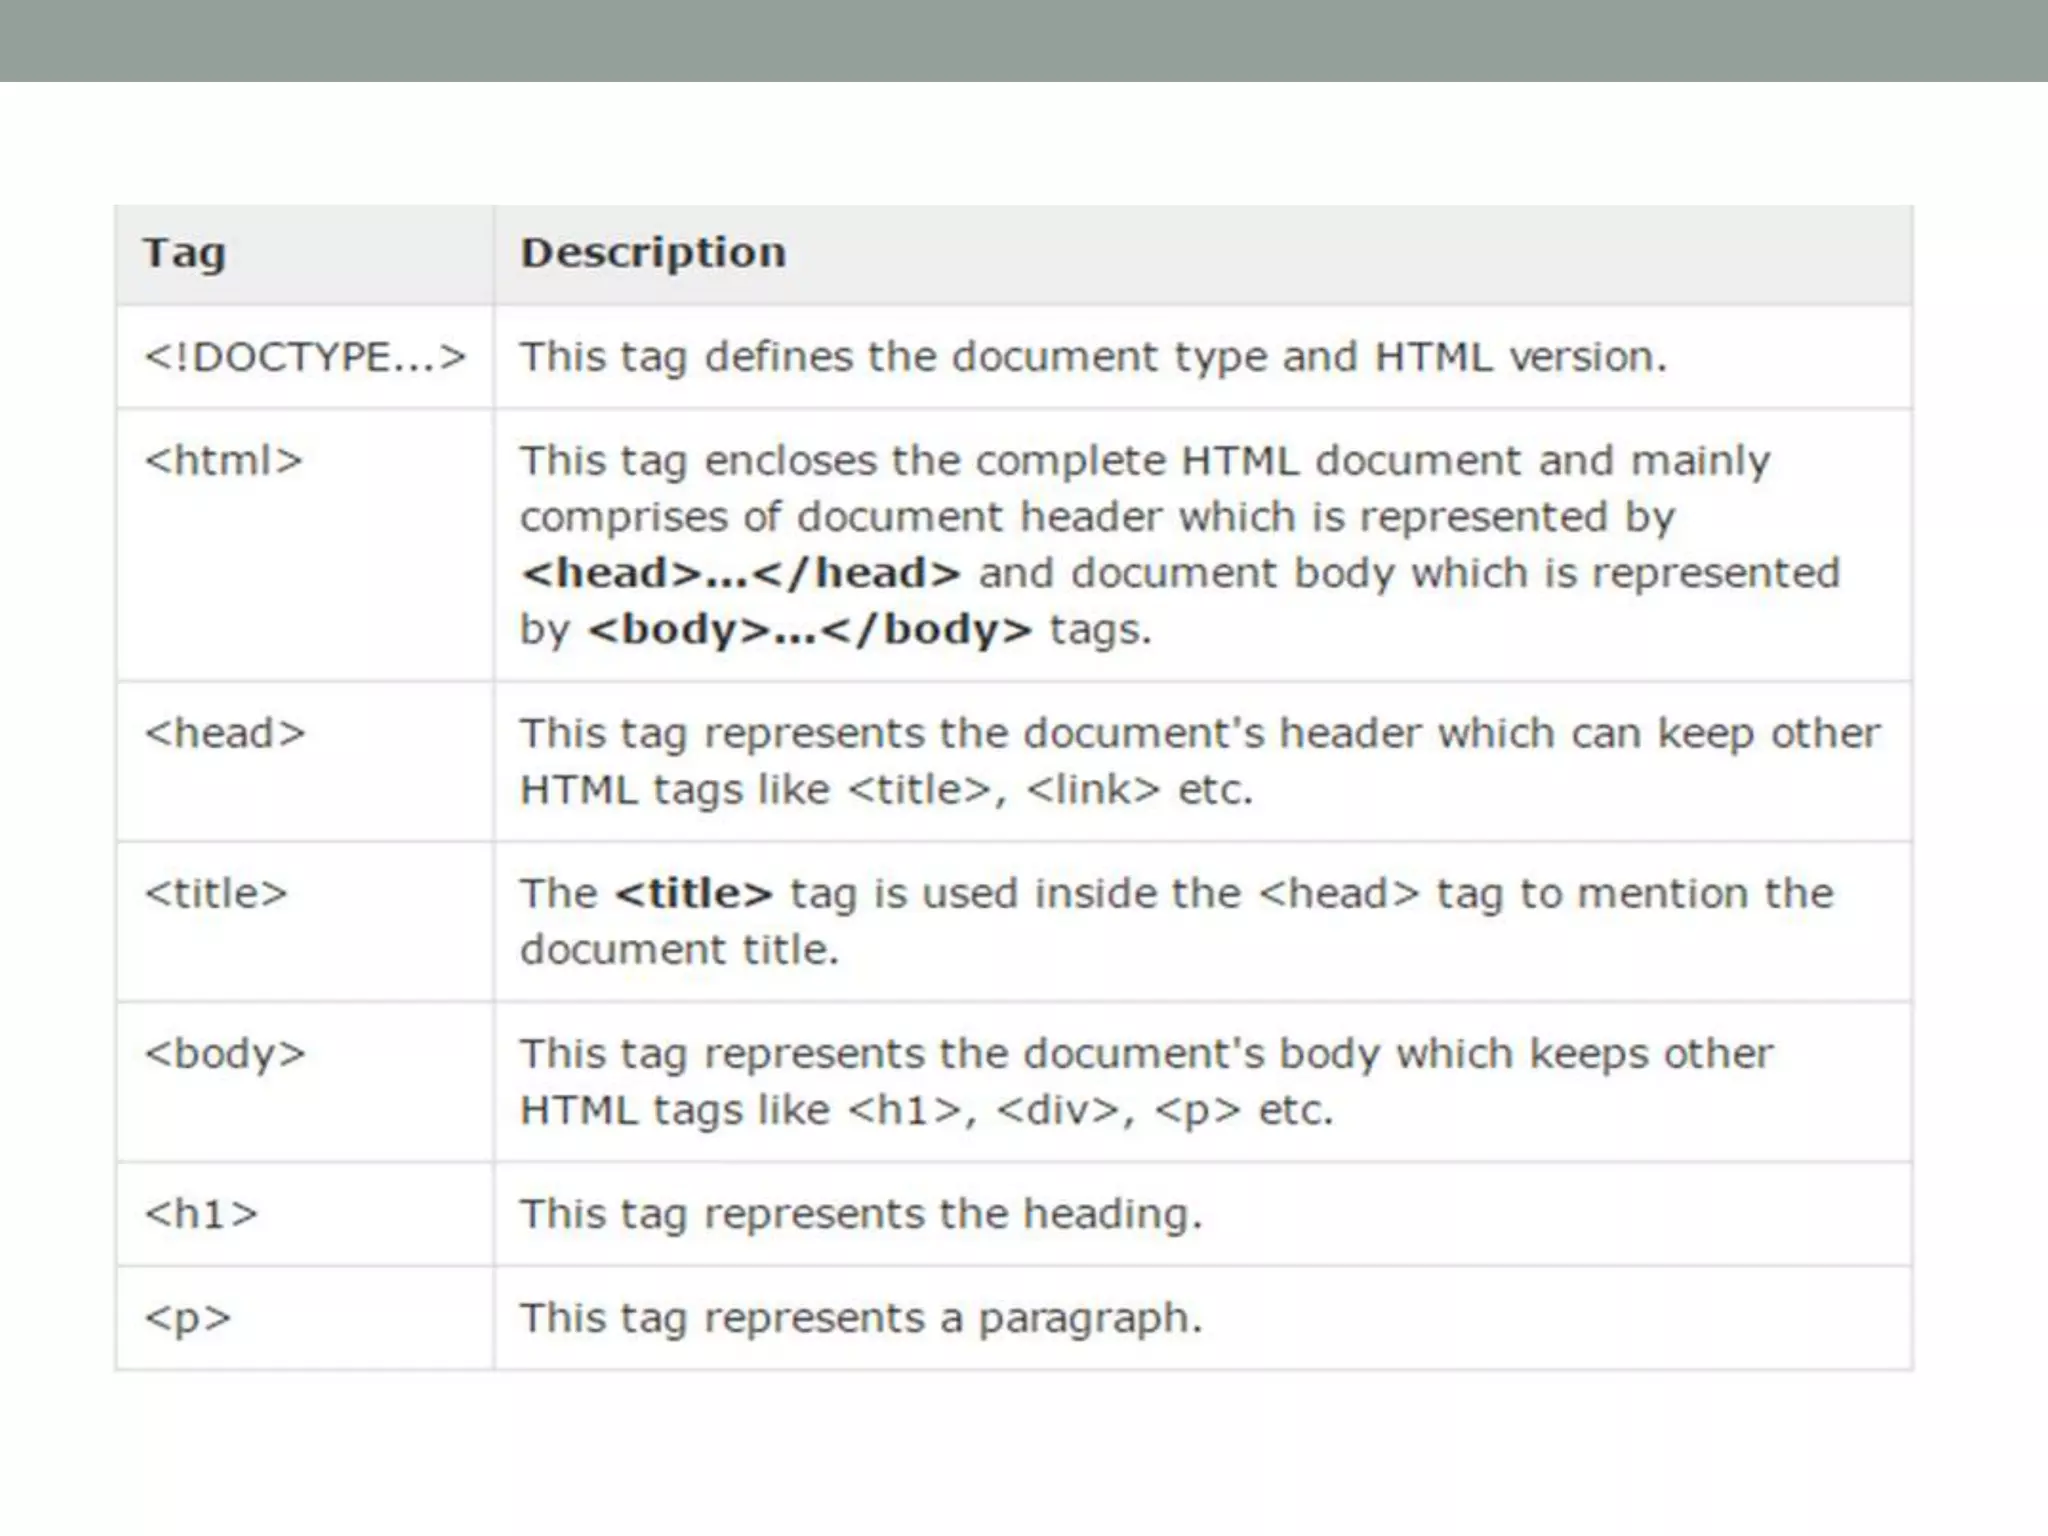Click the bold <title> text in description
The width and height of the screenshot is (2048, 1536).
(x=694, y=893)
